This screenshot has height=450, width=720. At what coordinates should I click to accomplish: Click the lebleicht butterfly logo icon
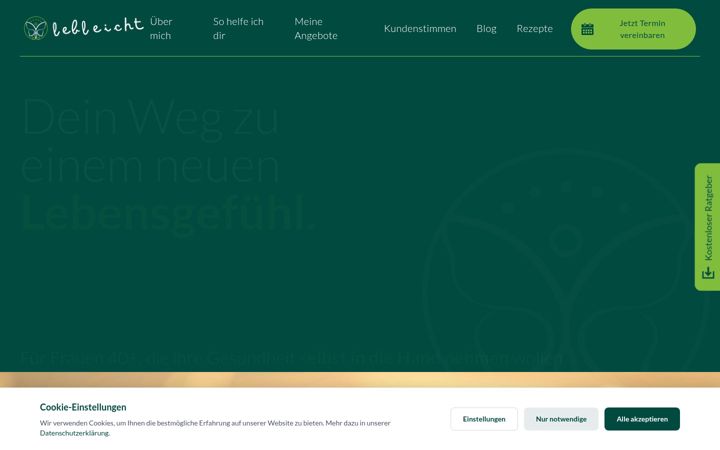[x=35, y=28]
